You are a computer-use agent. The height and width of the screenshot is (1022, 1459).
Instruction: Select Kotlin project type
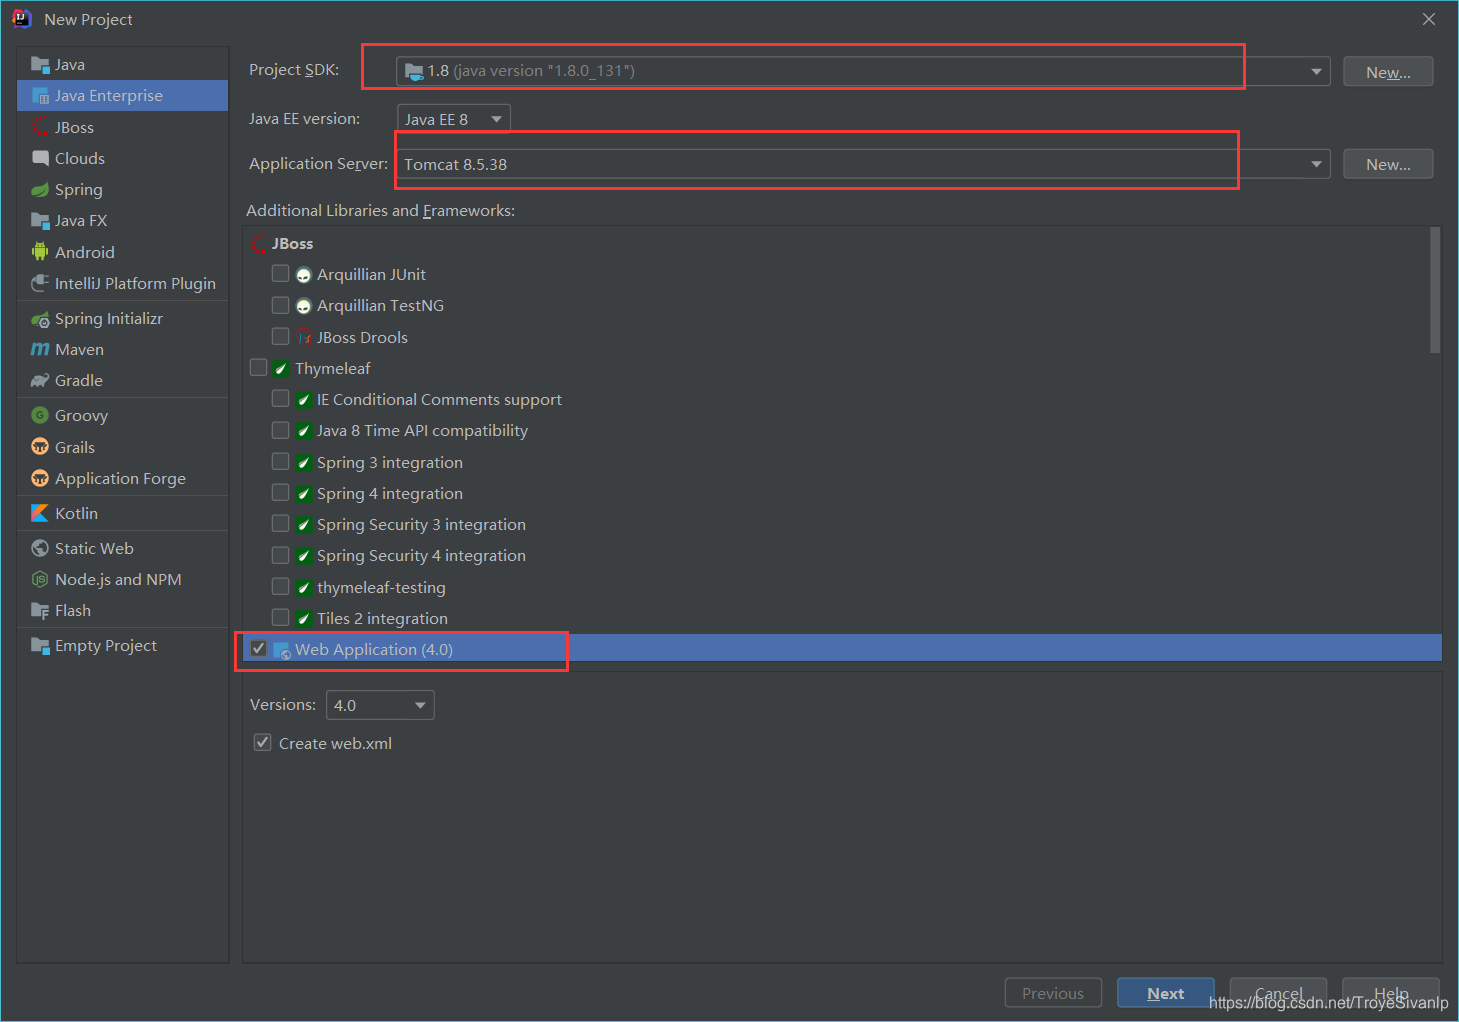click(x=122, y=513)
